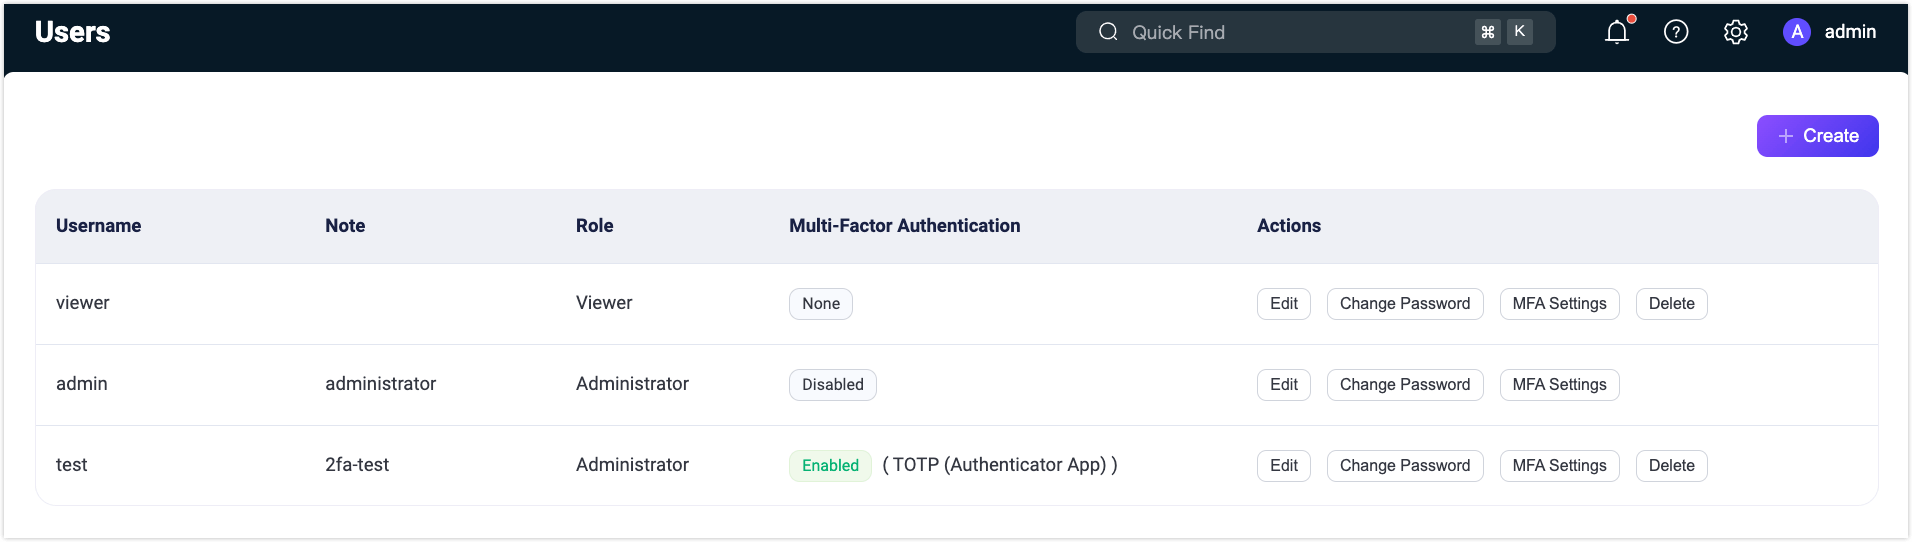The image size is (1912, 542).
Task: Open MFA Settings for admin user
Action: click(1559, 385)
